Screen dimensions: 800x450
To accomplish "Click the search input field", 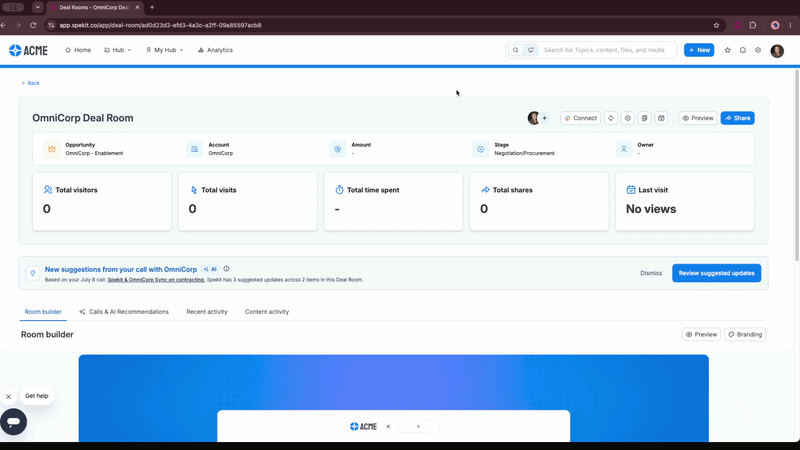I will [607, 50].
